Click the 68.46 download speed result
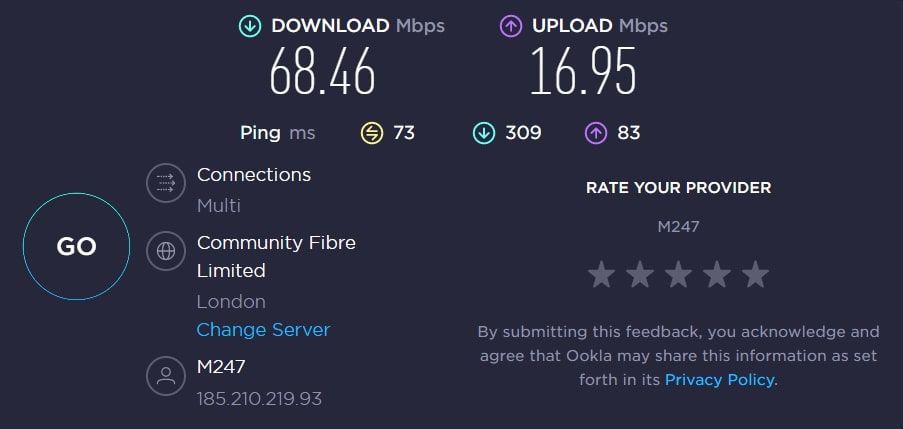 point(322,72)
